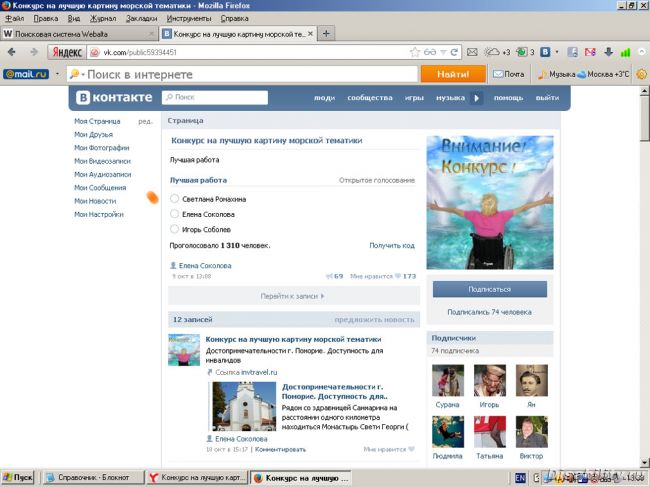Open the Правка menu
The height and width of the screenshot is (487, 650).
pyautogui.click(x=46, y=19)
